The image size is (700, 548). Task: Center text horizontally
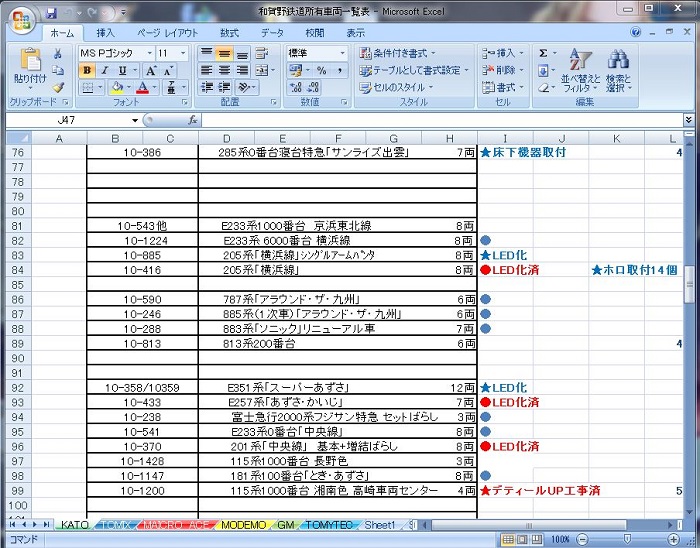(x=224, y=71)
